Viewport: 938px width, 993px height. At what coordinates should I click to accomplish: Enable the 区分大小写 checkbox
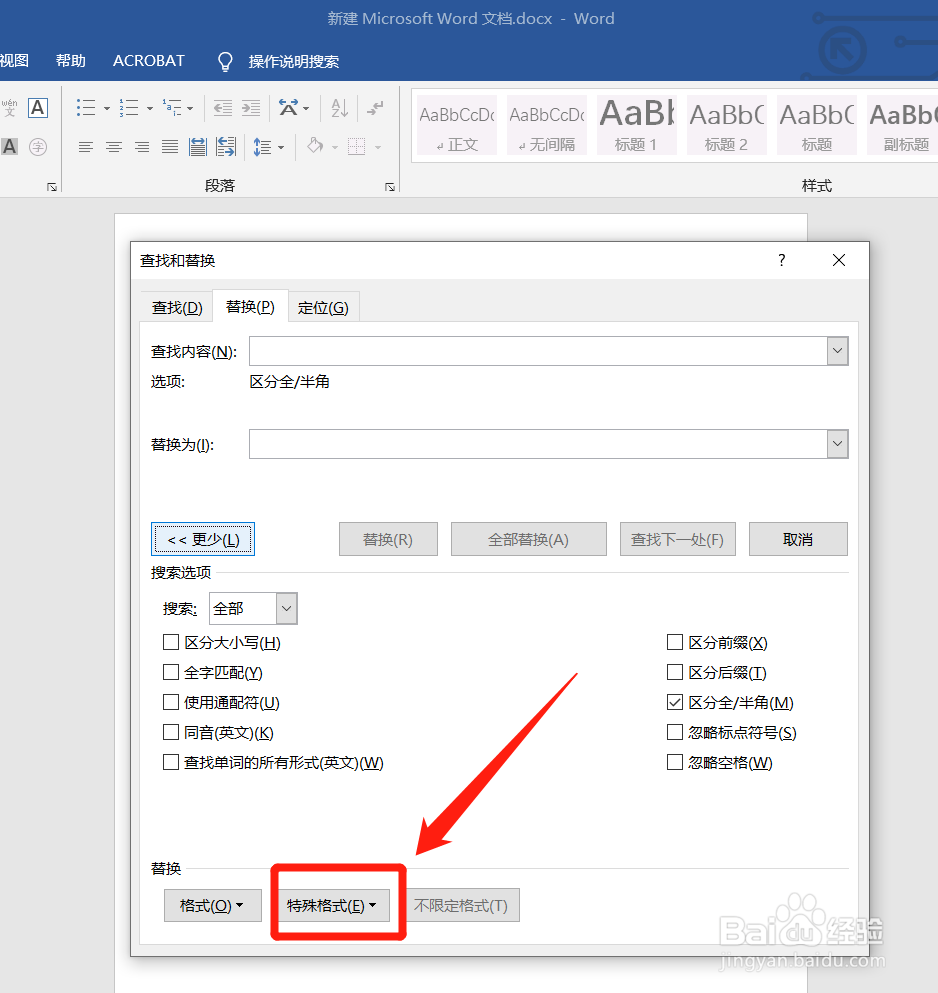[171, 642]
